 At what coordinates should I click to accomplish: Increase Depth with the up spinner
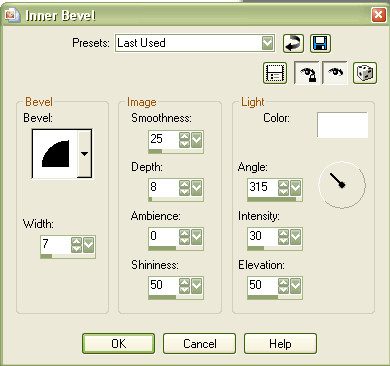click(x=184, y=184)
